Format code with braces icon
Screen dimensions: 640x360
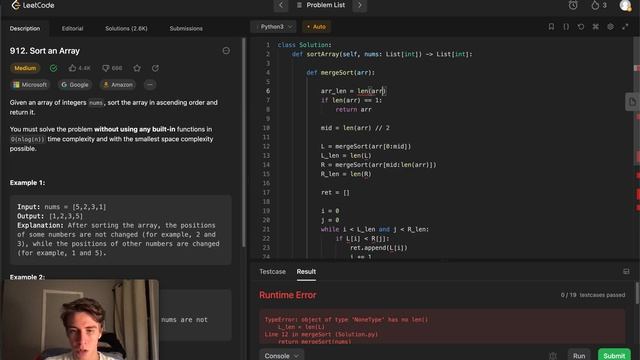click(x=566, y=27)
